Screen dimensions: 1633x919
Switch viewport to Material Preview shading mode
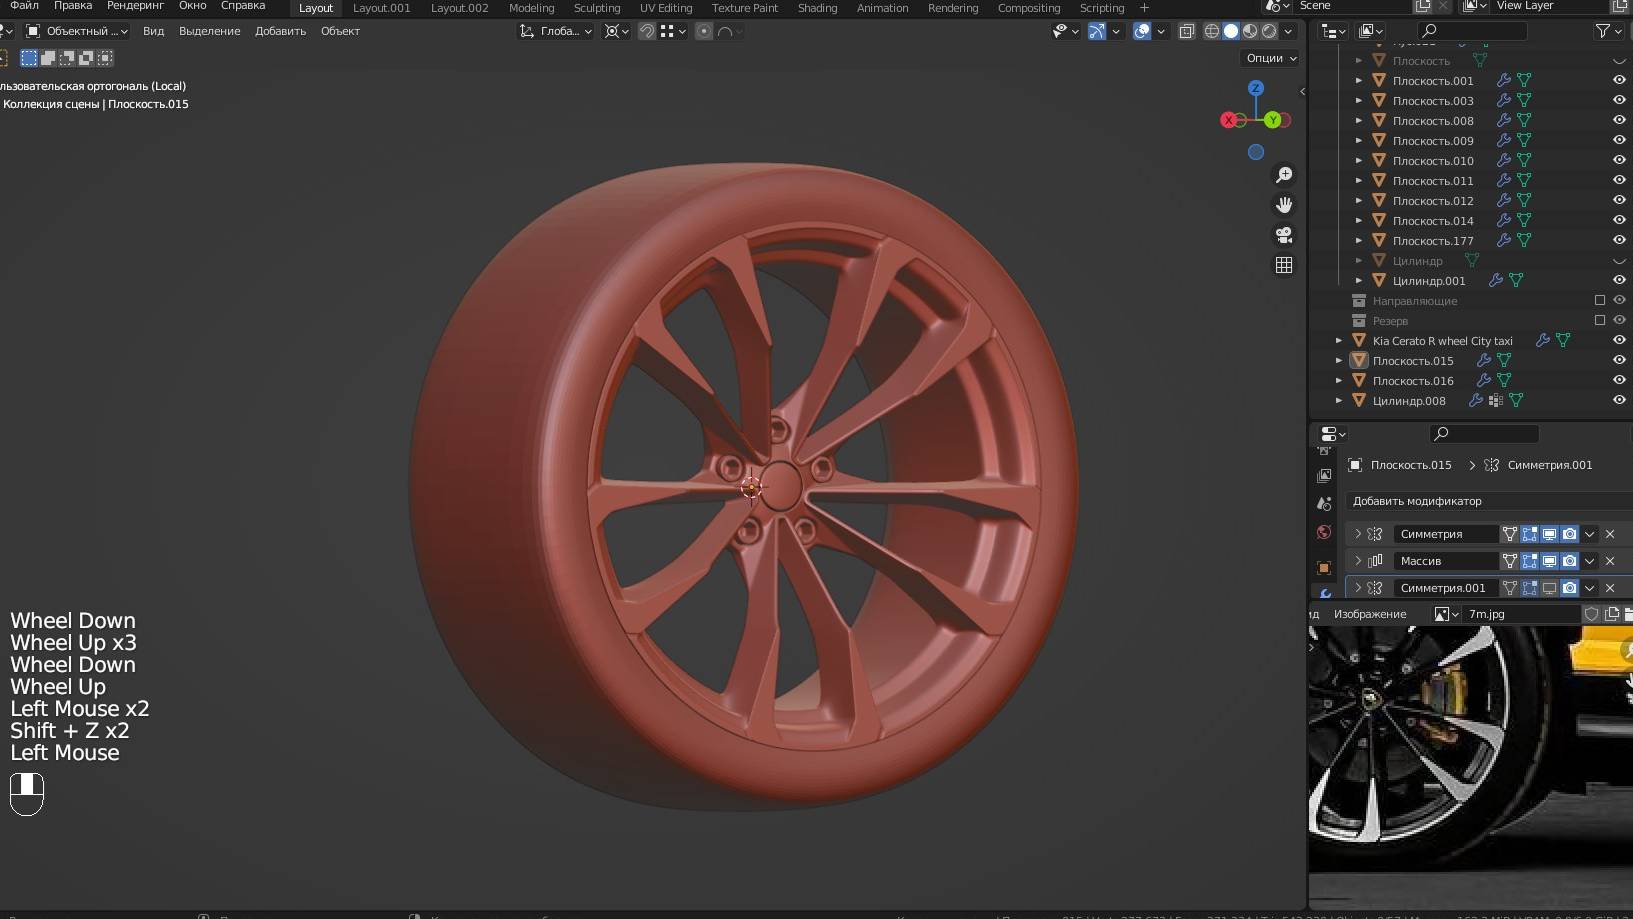pyautogui.click(x=1249, y=31)
